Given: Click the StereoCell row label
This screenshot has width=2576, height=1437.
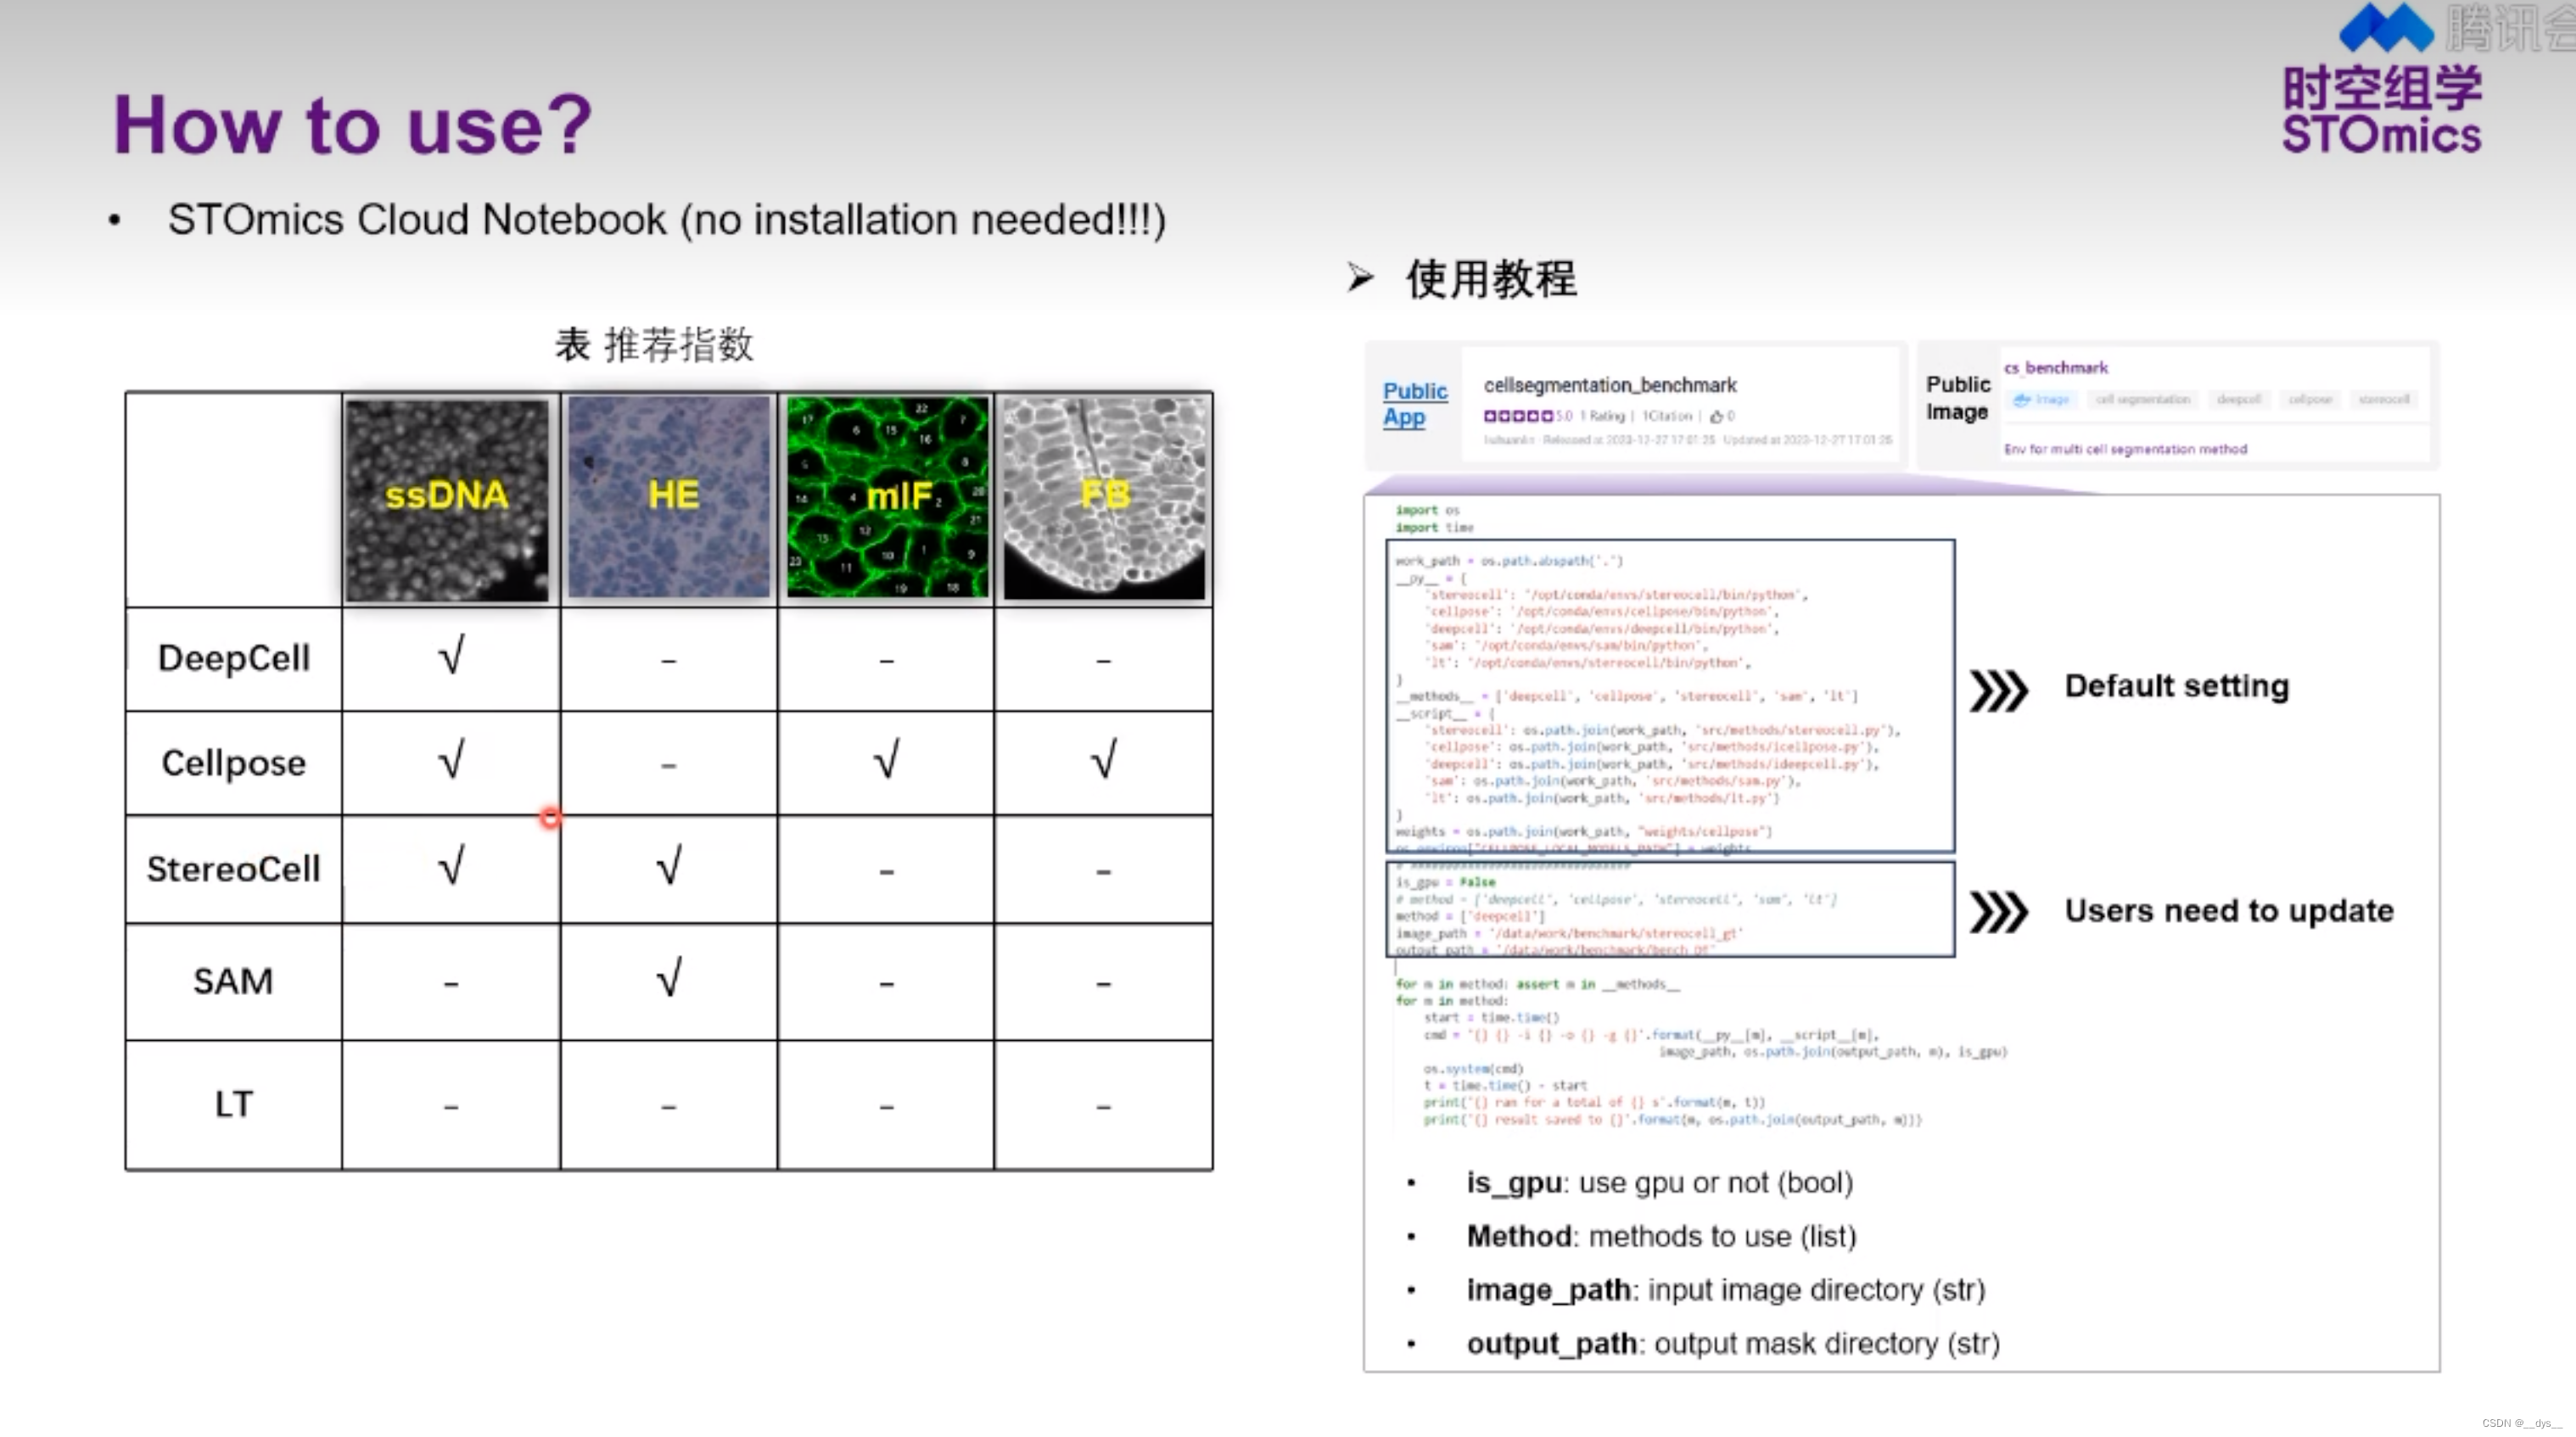Looking at the screenshot, I should click(x=234, y=869).
